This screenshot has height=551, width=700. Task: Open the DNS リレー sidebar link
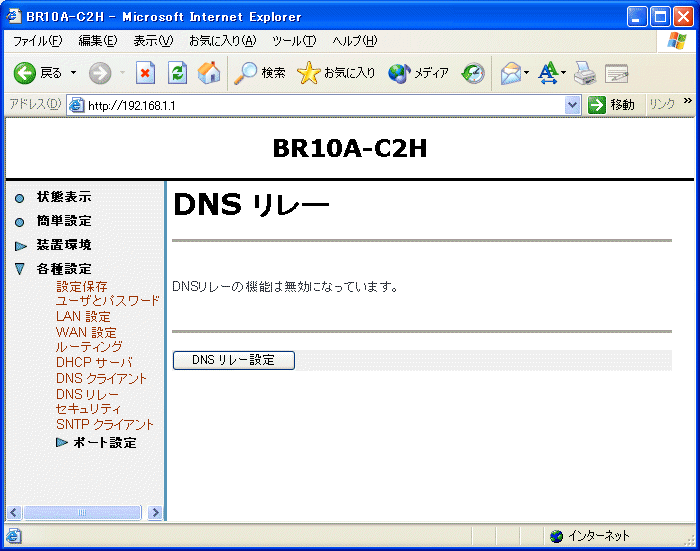click(x=88, y=395)
